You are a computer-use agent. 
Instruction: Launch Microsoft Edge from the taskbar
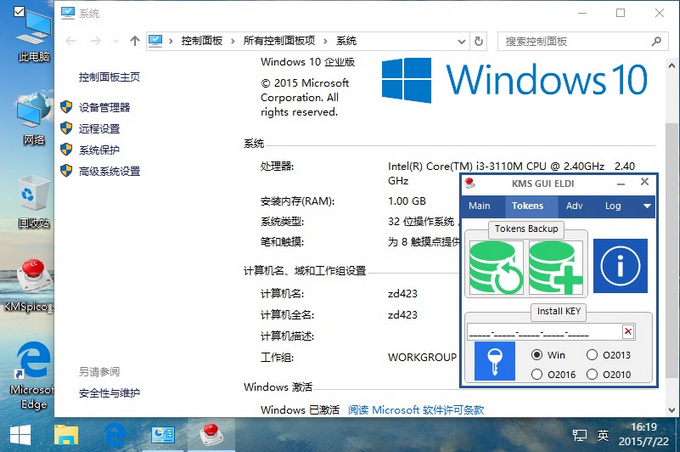[x=113, y=435]
